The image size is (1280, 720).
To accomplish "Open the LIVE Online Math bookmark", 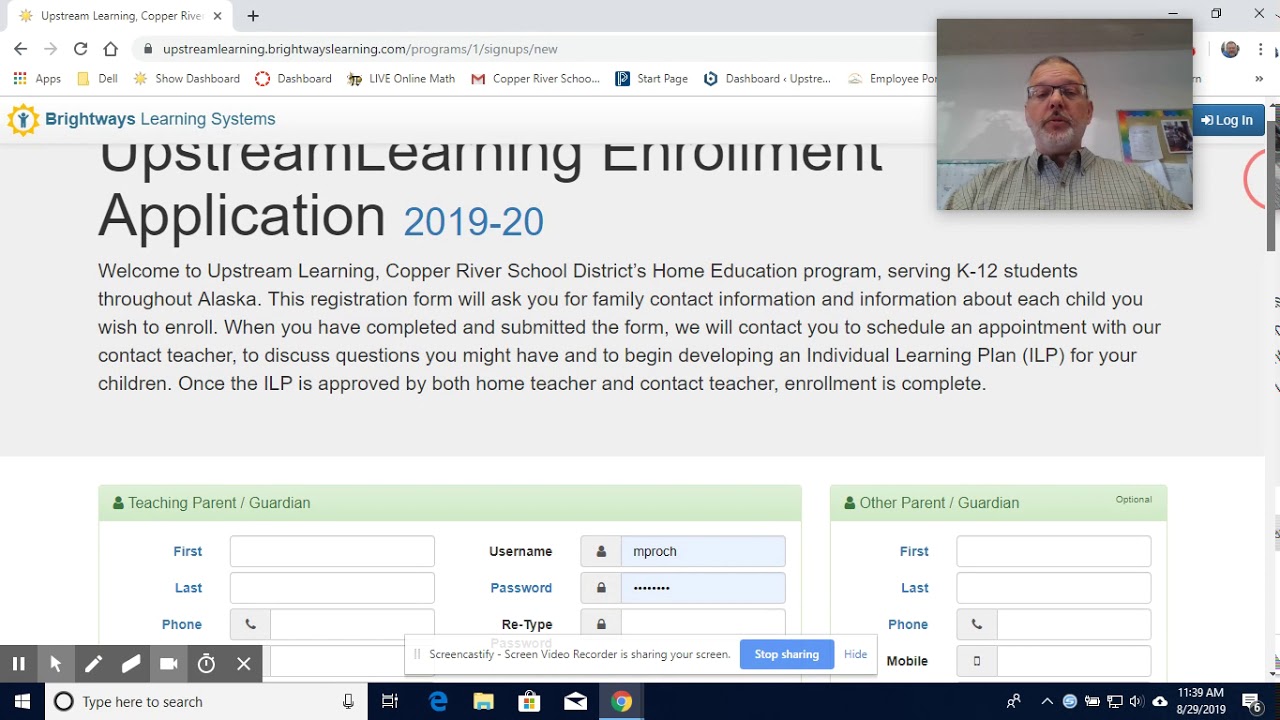I will [401, 79].
